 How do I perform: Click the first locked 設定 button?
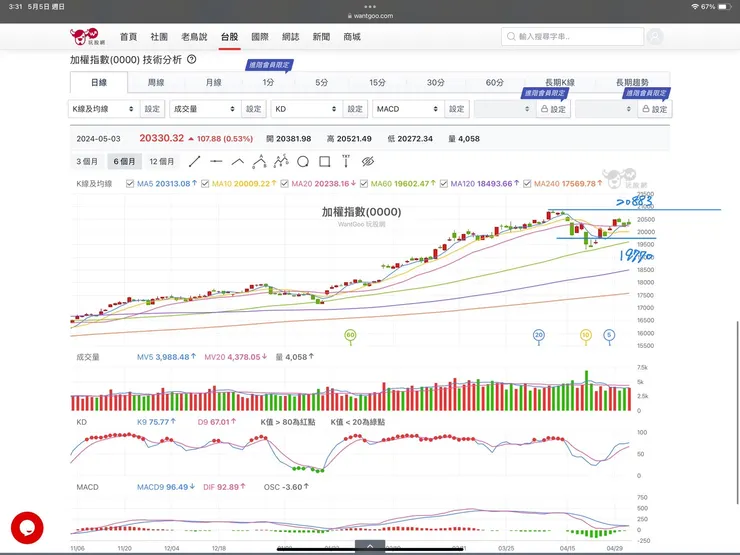(x=553, y=109)
